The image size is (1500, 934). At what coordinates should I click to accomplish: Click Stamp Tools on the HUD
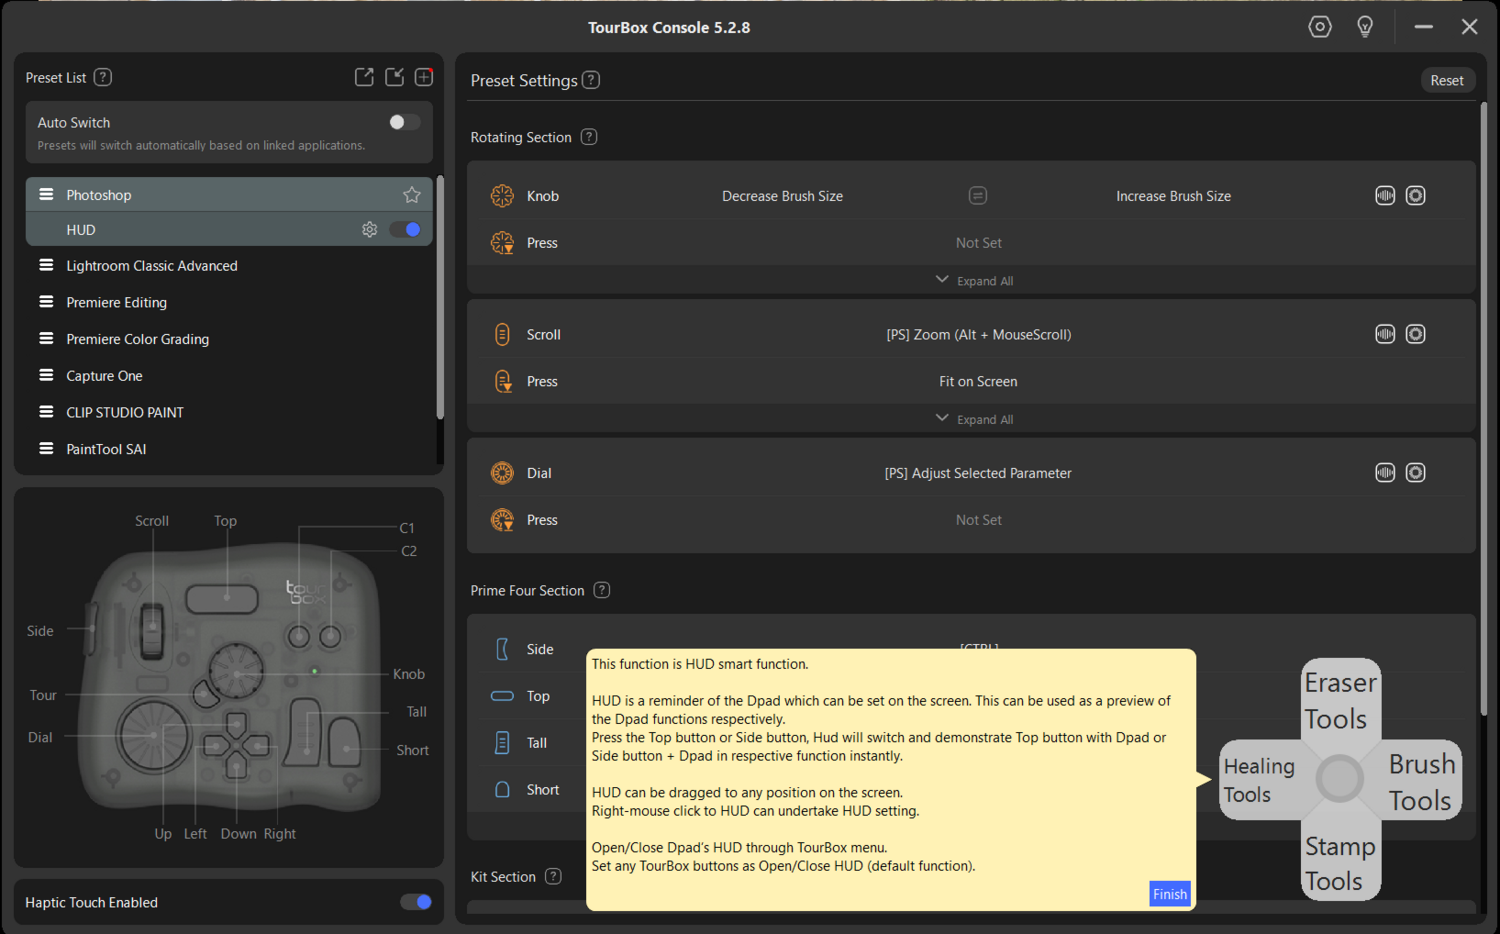[1340, 861]
